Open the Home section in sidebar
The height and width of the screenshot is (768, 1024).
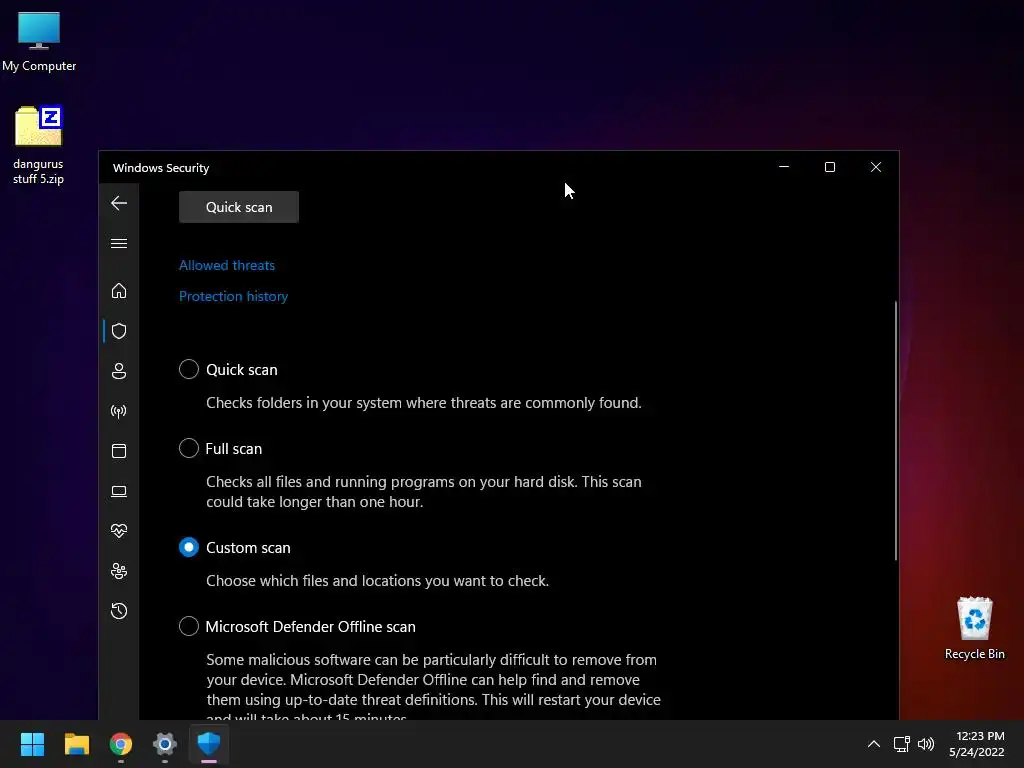point(119,291)
